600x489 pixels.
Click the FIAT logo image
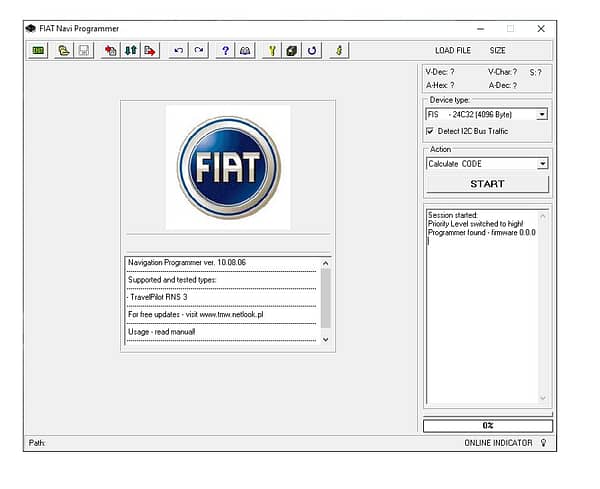coord(228,168)
